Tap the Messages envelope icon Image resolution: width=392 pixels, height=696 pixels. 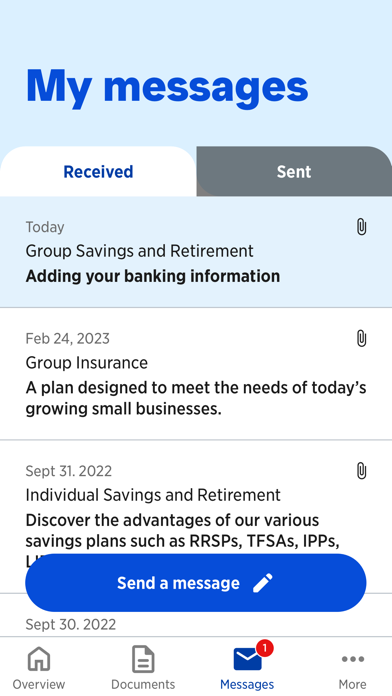click(247, 660)
